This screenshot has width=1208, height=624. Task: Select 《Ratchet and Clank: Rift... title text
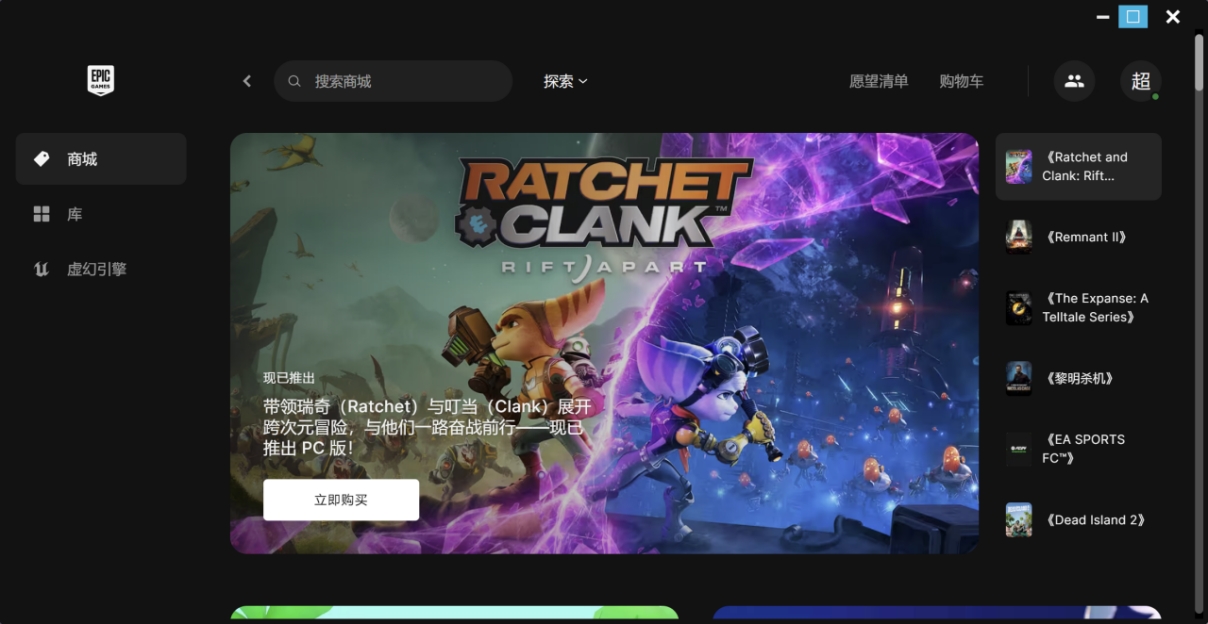[x=1085, y=166]
